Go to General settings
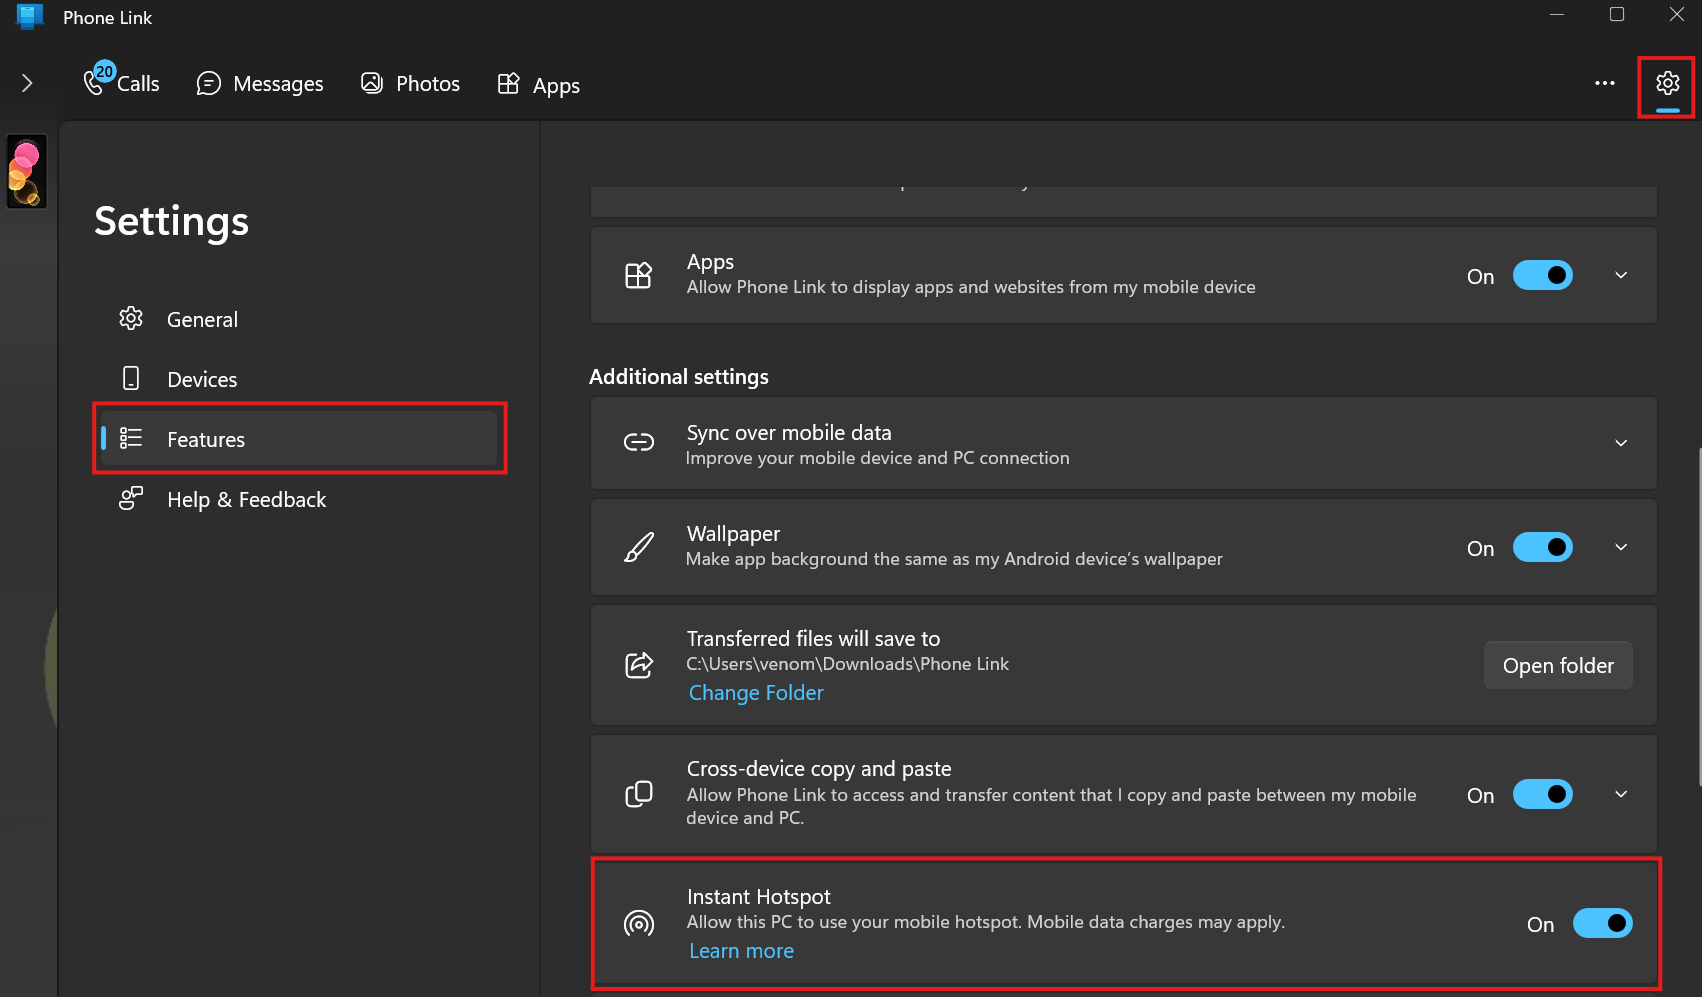 coord(300,319)
